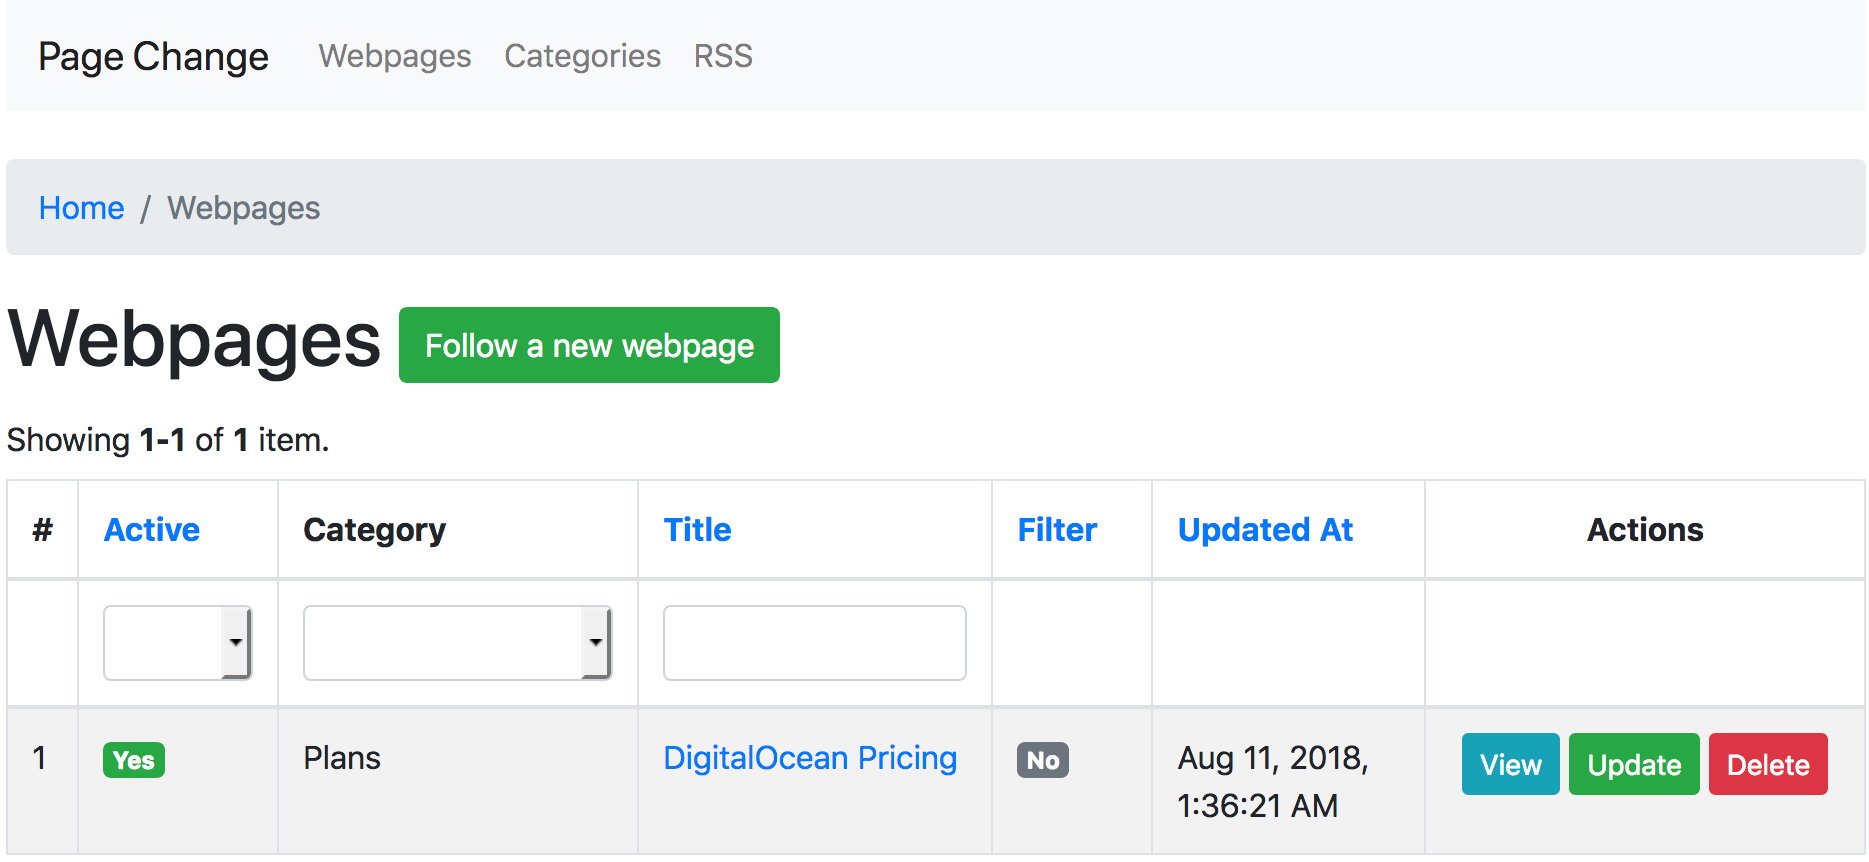
Task: Click the Webpages breadcrumb text
Action: (243, 208)
